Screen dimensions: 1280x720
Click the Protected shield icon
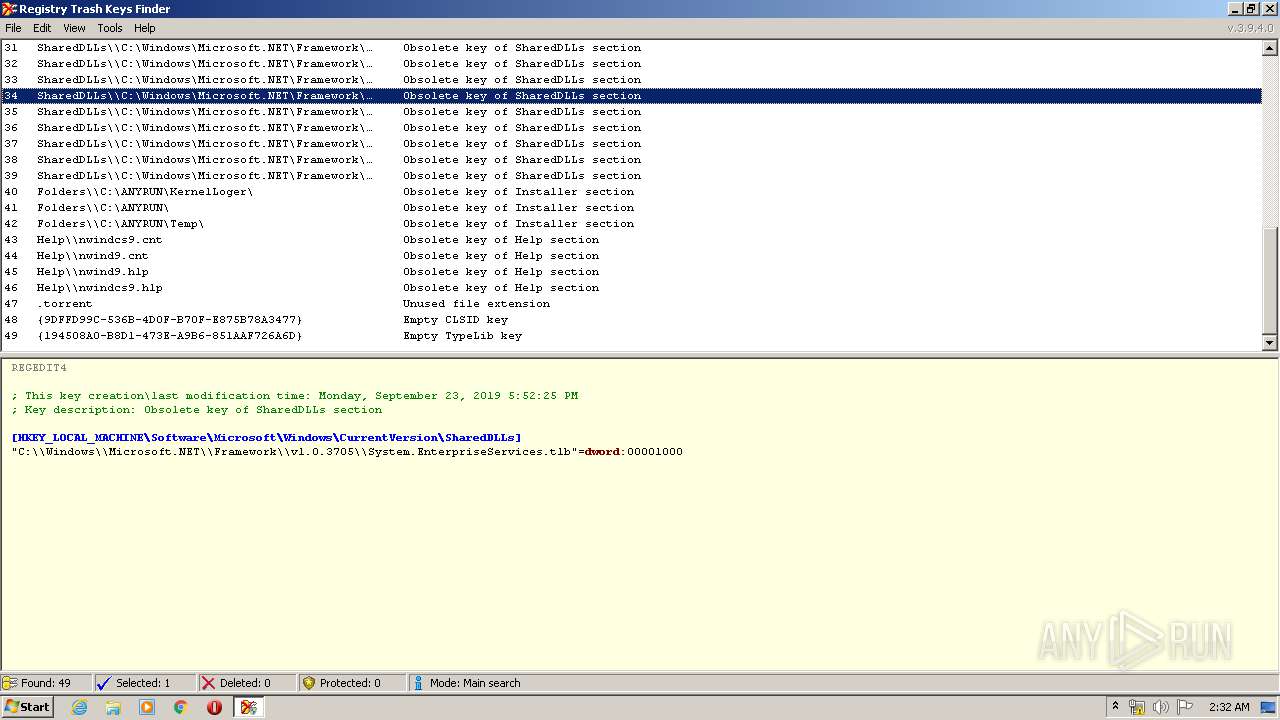[x=309, y=683]
